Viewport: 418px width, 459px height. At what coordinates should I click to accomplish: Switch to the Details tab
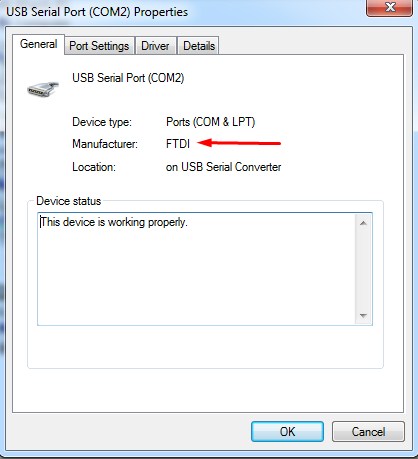pyautogui.click(x=199, y=46)
